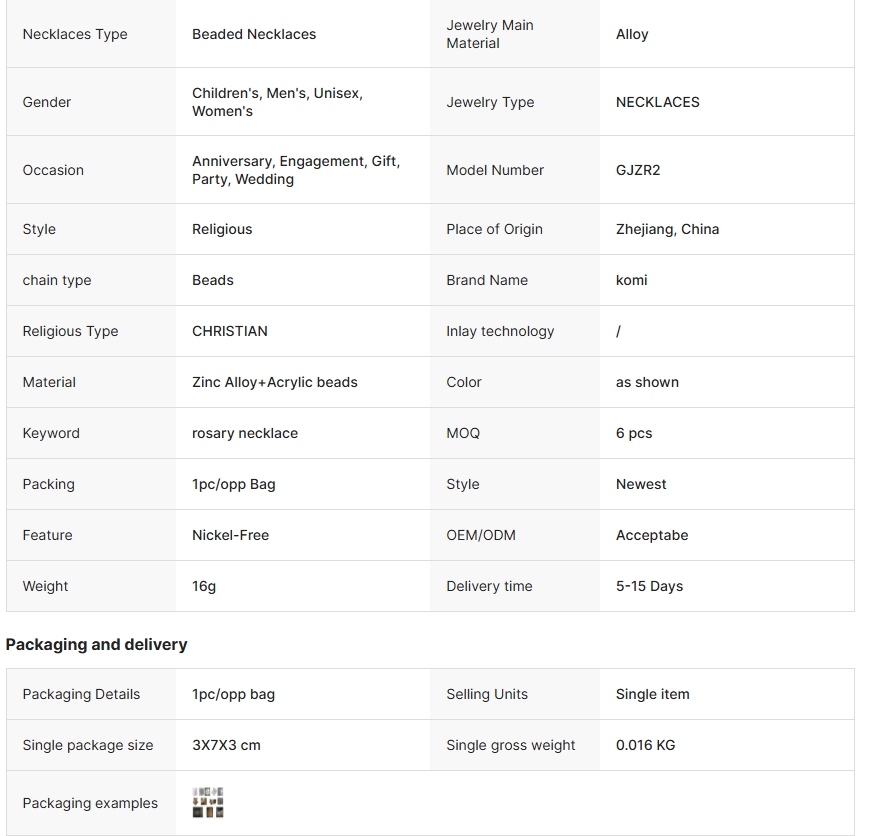Select the brand name 'komi'
This screenshot has width=876, height=836.
click(631, 280)
